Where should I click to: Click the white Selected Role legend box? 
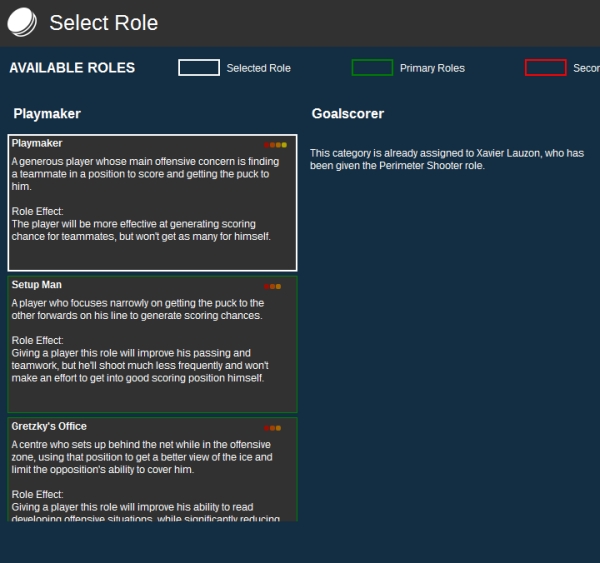pos(198,68)
